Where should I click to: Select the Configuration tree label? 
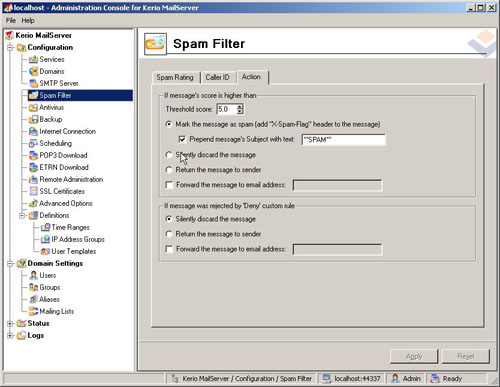50,47
